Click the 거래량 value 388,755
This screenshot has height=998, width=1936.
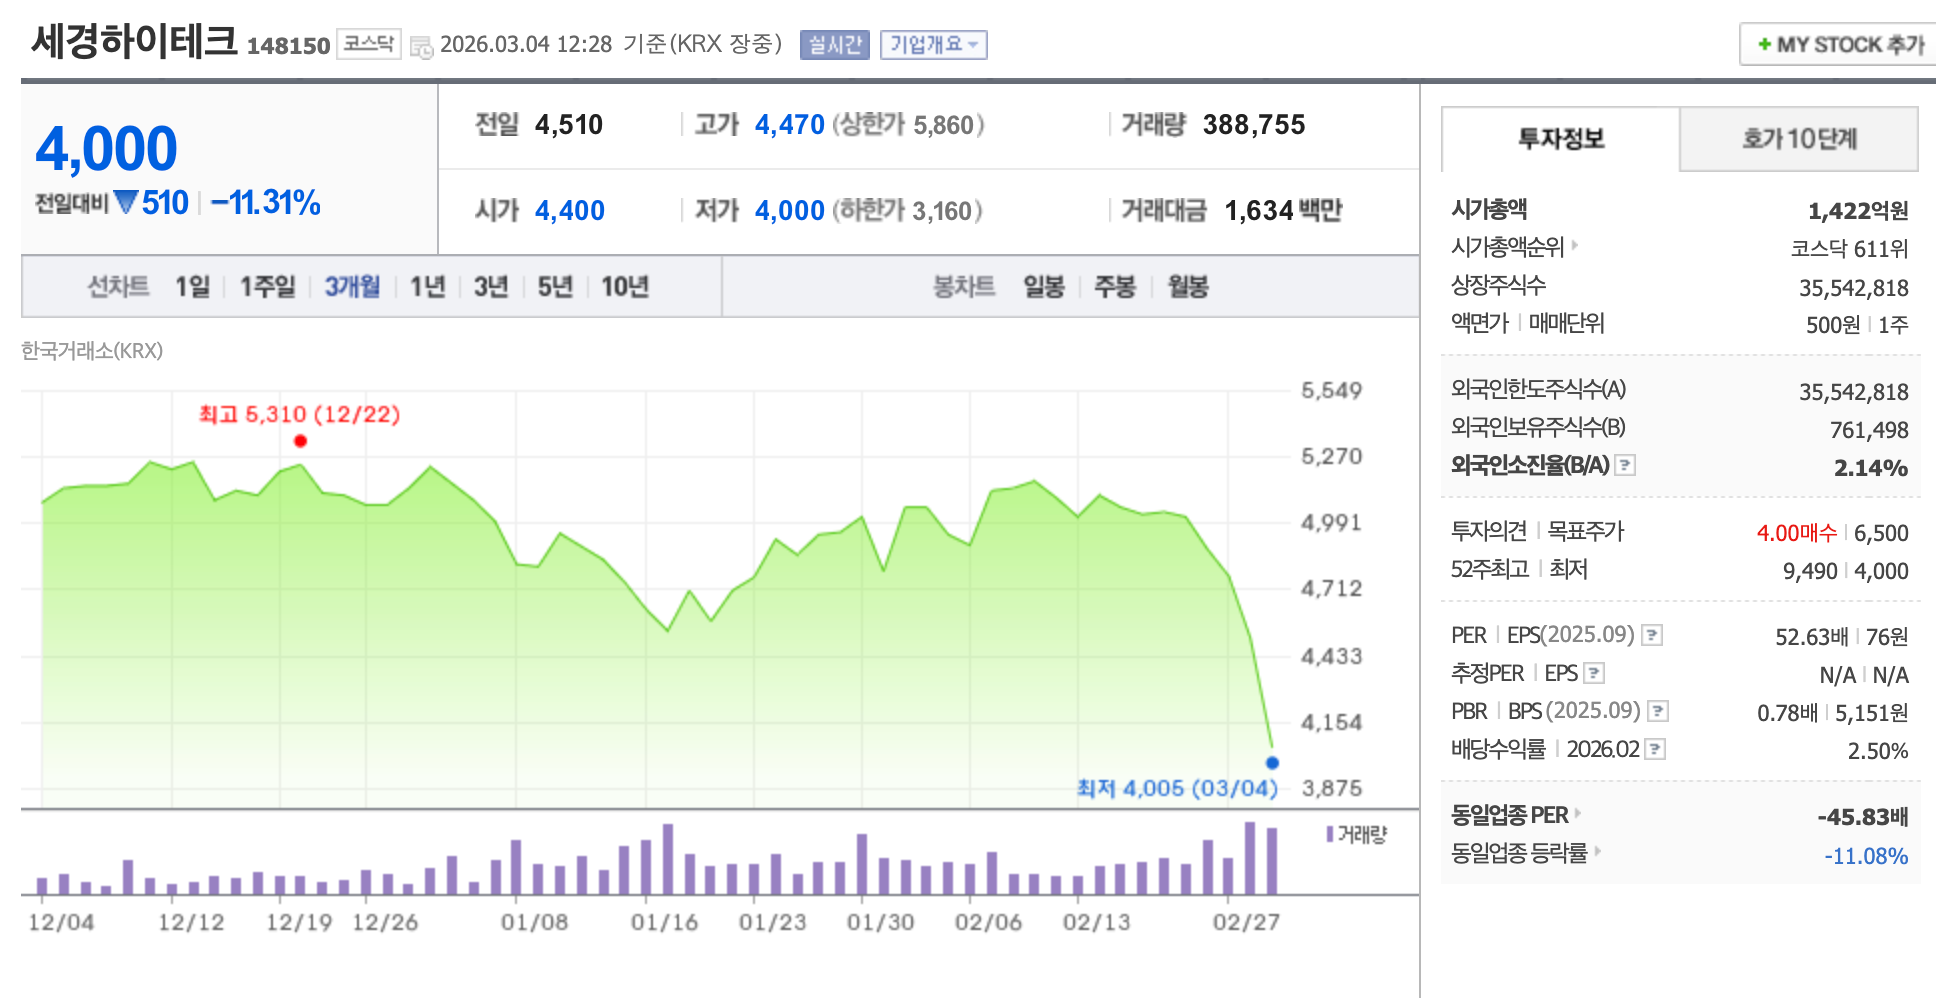point(1254,125)
